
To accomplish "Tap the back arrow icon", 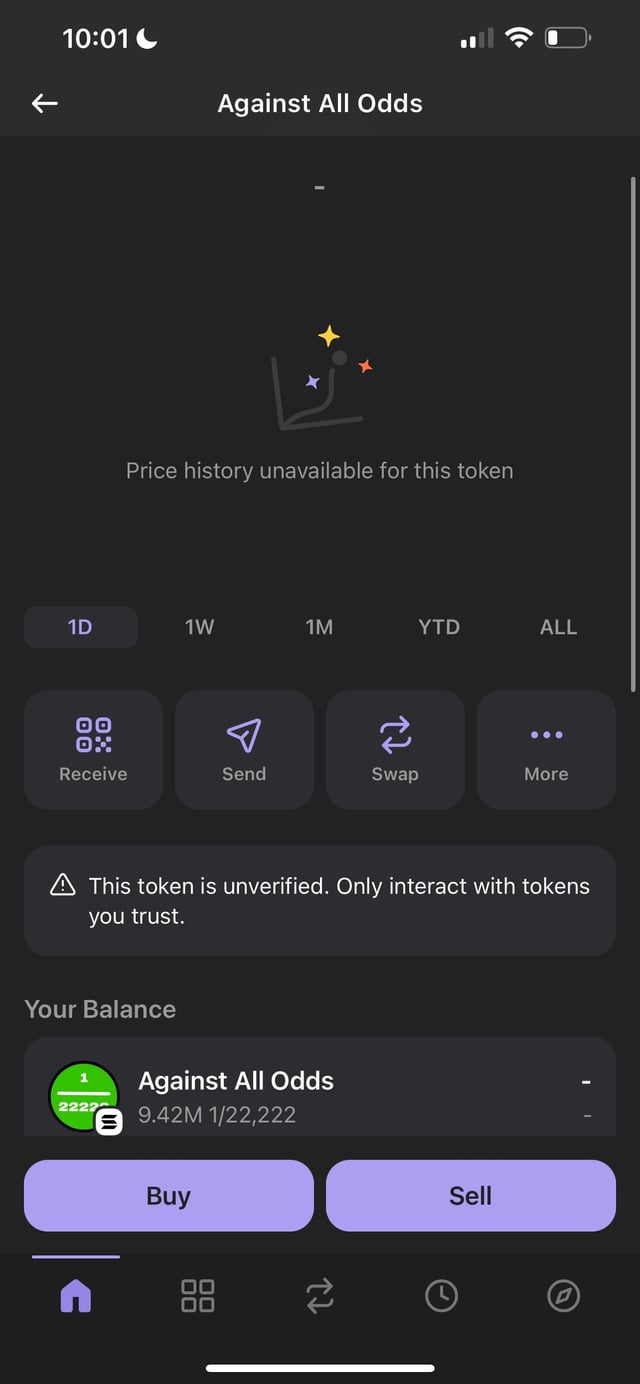I will tap(45, 103).
